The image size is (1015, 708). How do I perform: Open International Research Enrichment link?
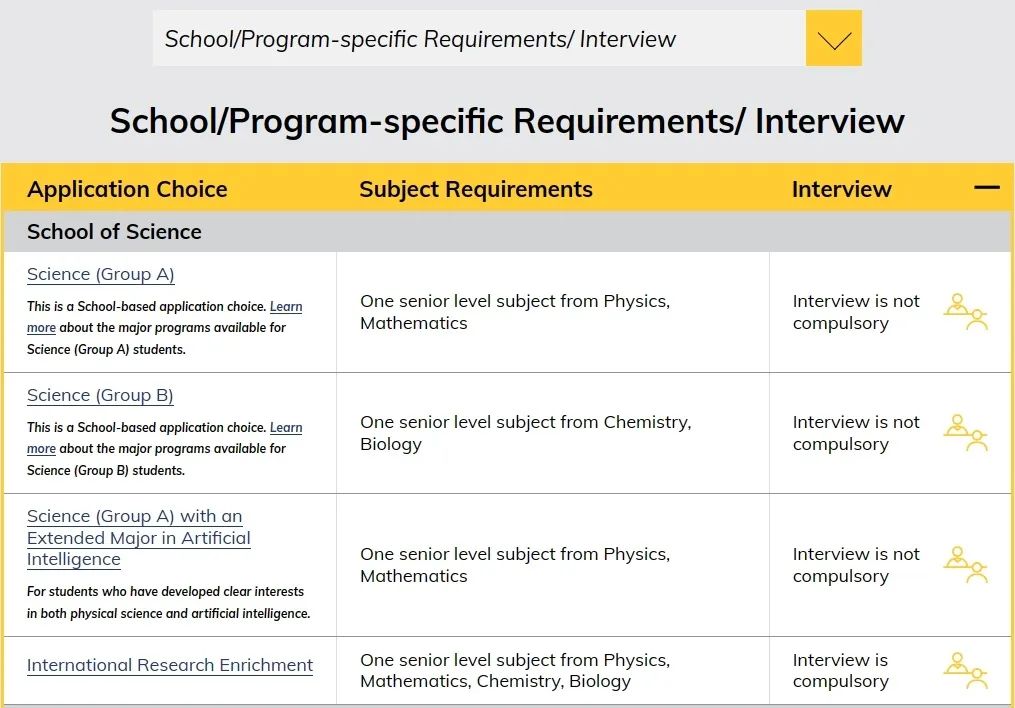coord(170,665)
